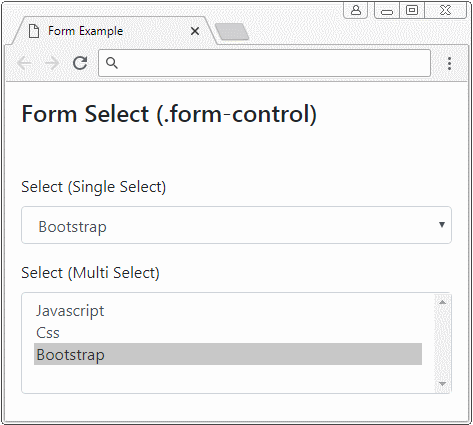The height and width of the screenshot is (425, 473).
Task: Open the three-dot browser menu
Action: pos(449,63)
